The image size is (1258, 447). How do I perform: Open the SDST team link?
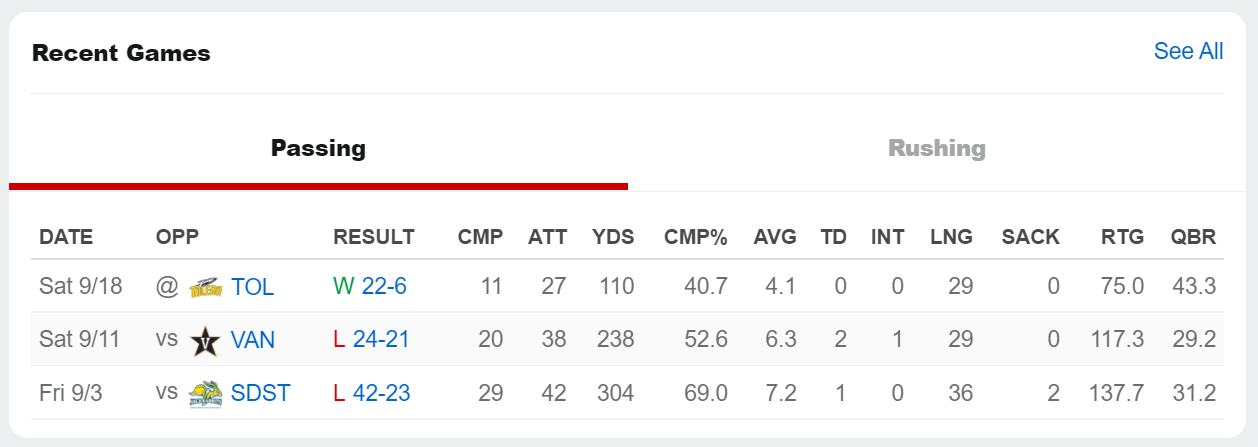tap(260, 393)
